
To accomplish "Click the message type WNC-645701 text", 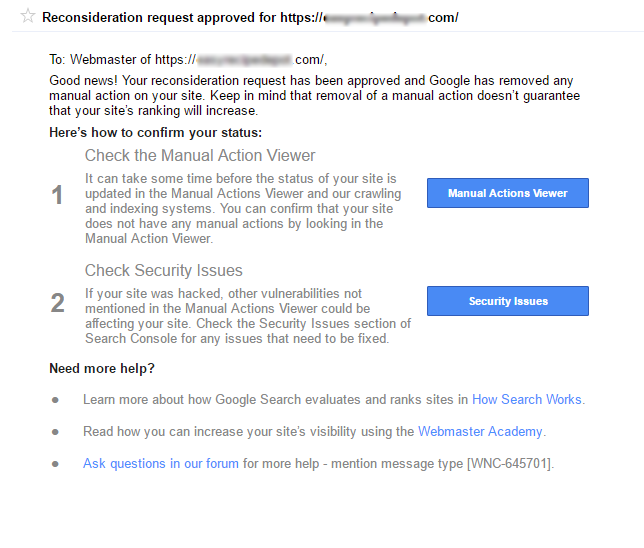I will (511, 463).
